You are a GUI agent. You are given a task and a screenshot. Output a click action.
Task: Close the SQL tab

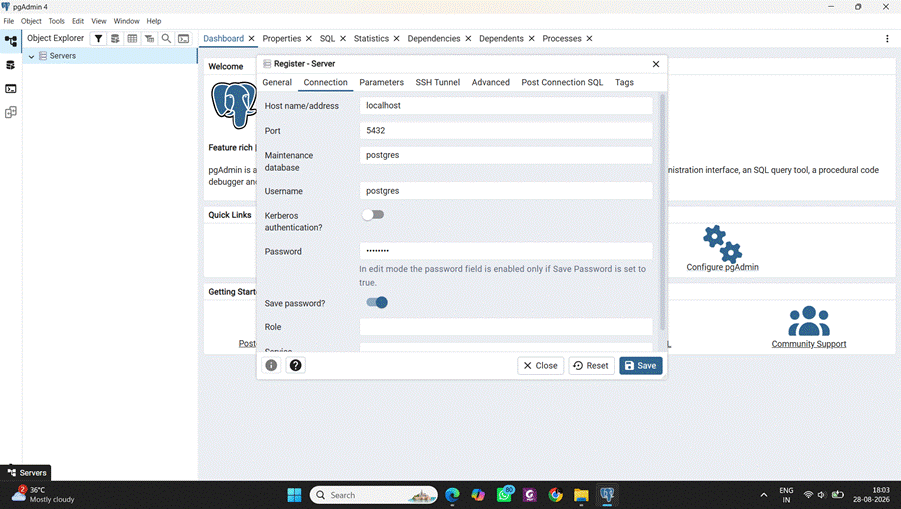342,38
